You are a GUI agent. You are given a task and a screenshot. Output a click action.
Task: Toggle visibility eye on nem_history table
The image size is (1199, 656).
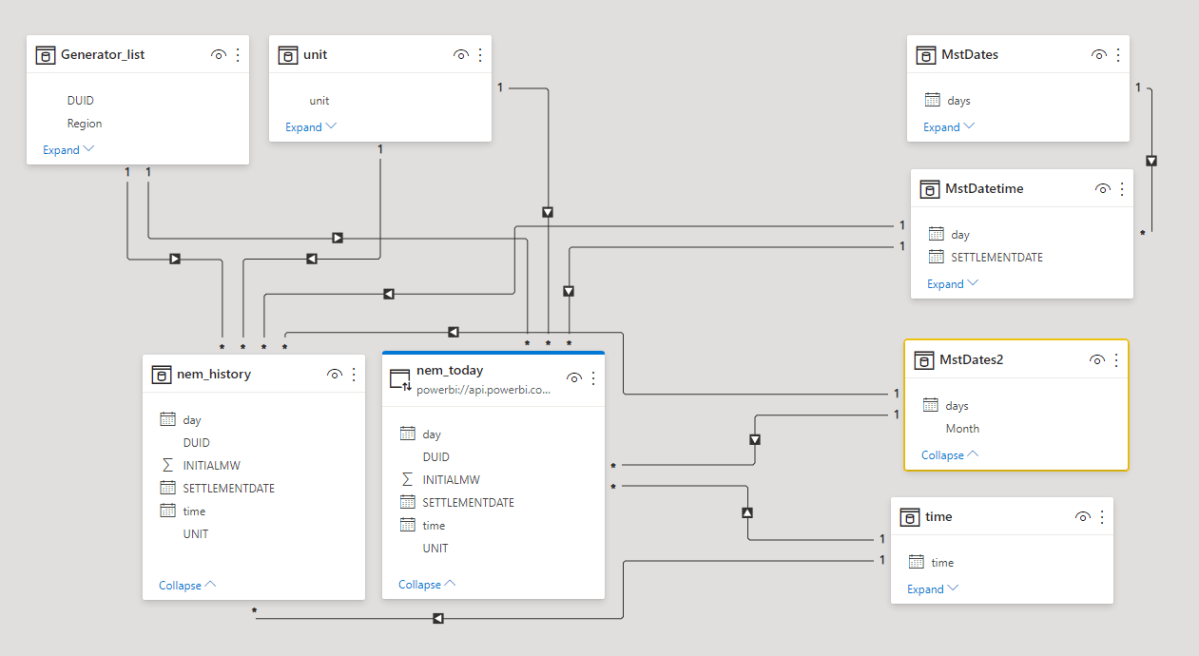click(x=334, y=374)
